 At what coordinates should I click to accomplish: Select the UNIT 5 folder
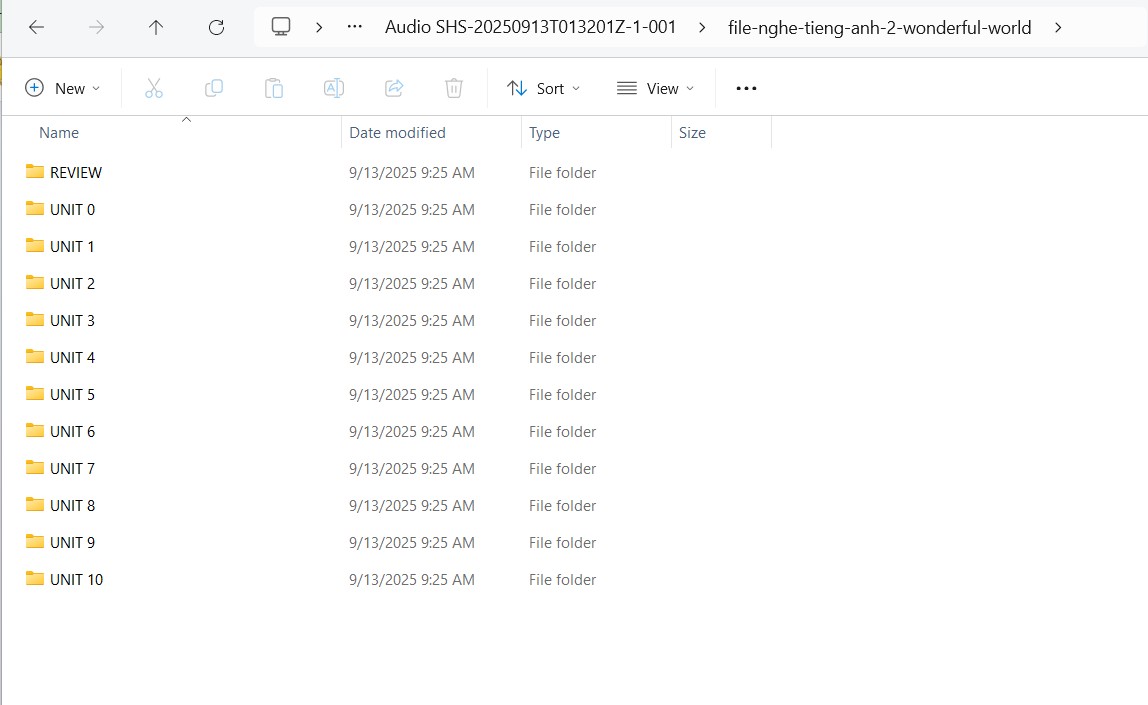72,395
